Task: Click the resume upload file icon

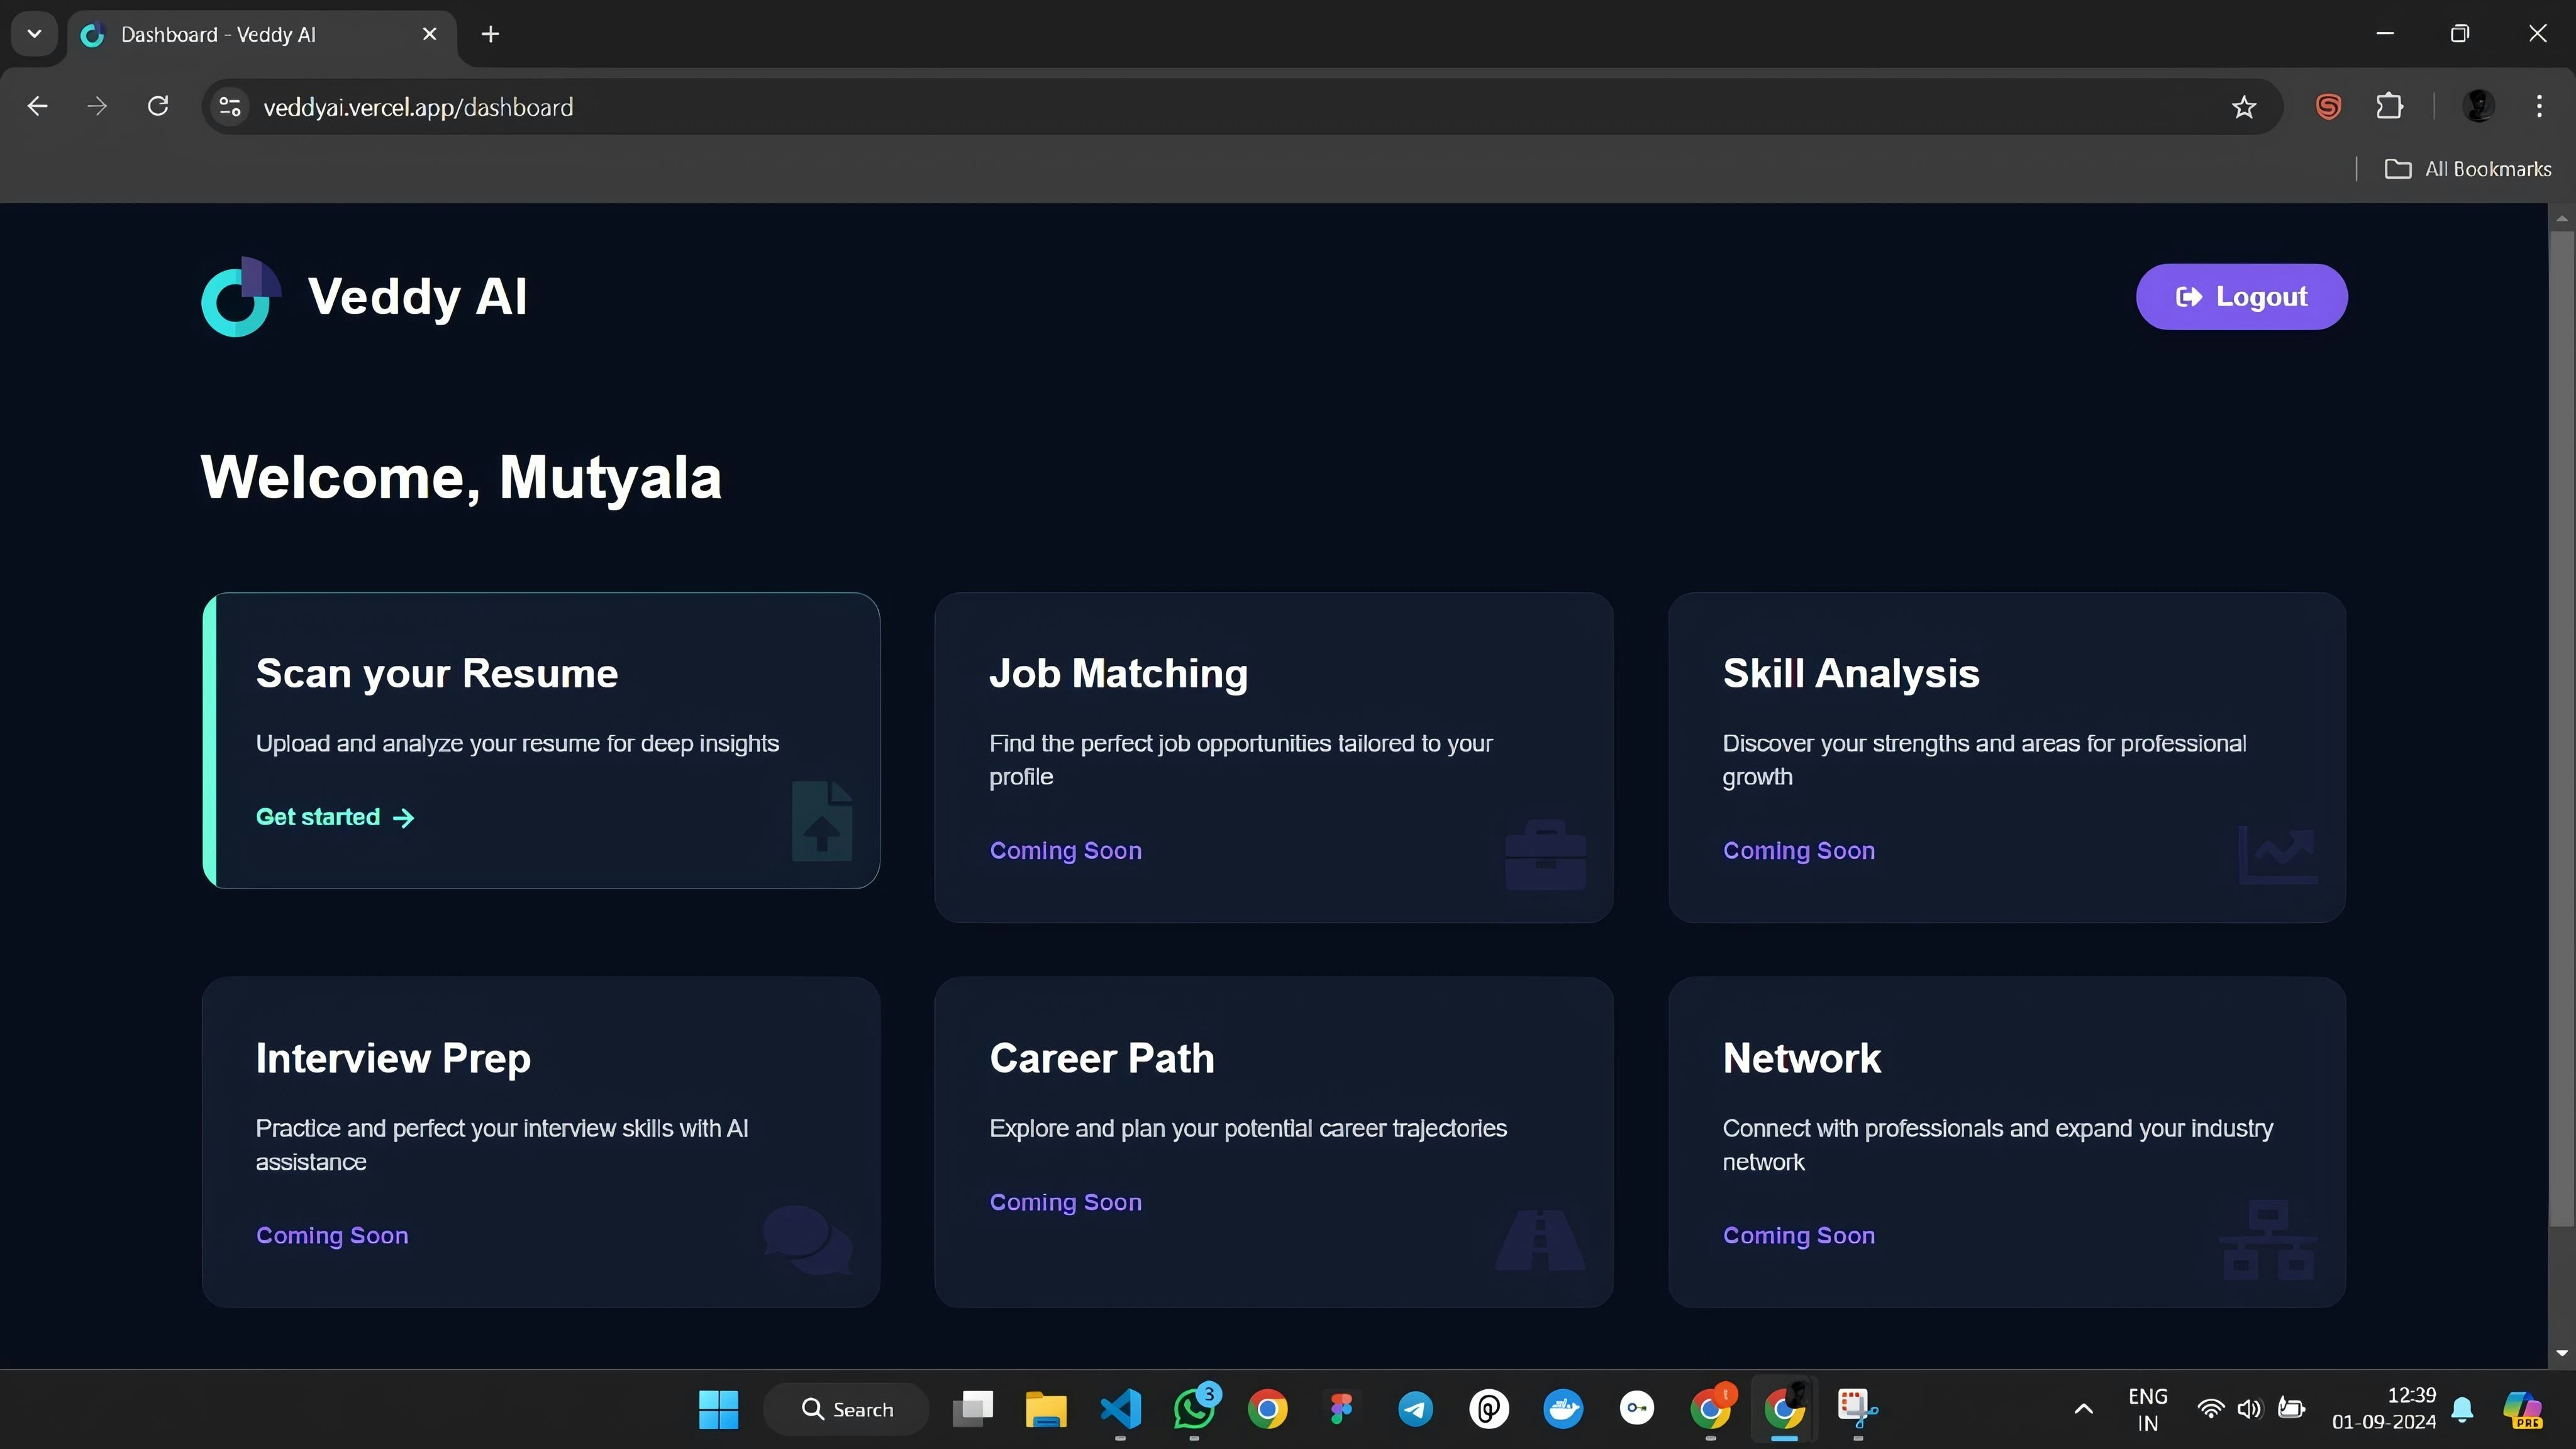Action: click(x=822, y=821)
